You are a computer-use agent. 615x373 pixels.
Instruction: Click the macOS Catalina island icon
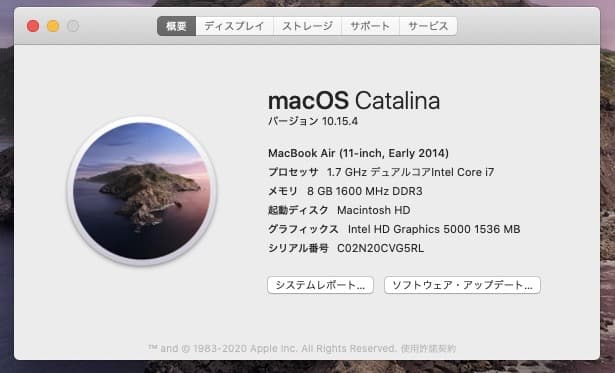tap(142, 191)
